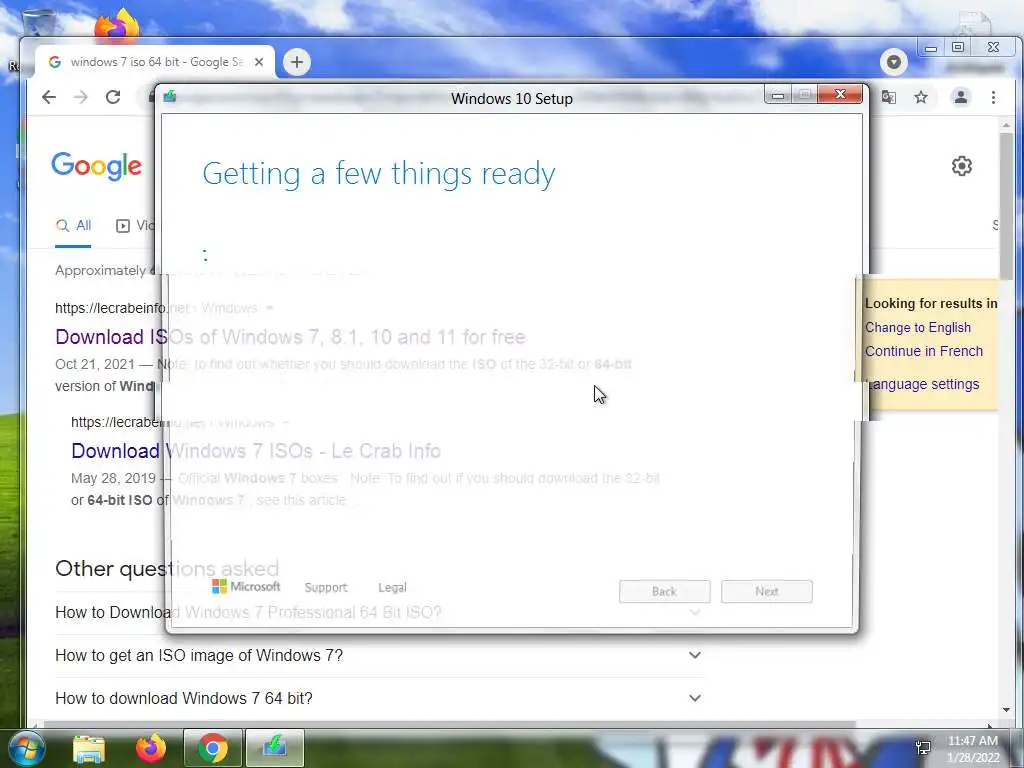Open the Legal link in Setup
The height and width of the screenshot is (768, 1024).
point(392,587)
